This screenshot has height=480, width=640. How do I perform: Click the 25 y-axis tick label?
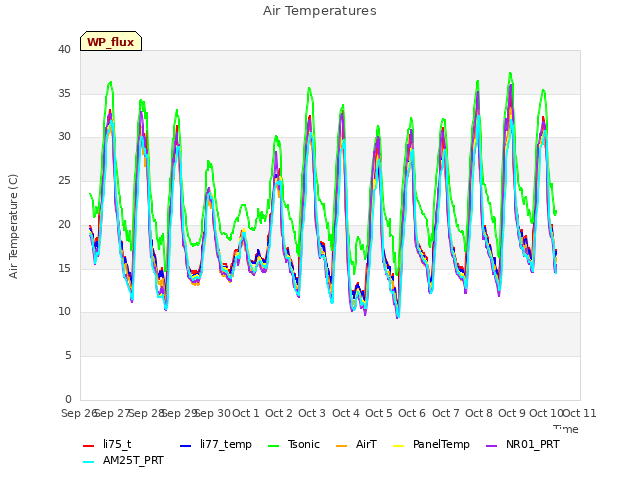click(64, 180)
